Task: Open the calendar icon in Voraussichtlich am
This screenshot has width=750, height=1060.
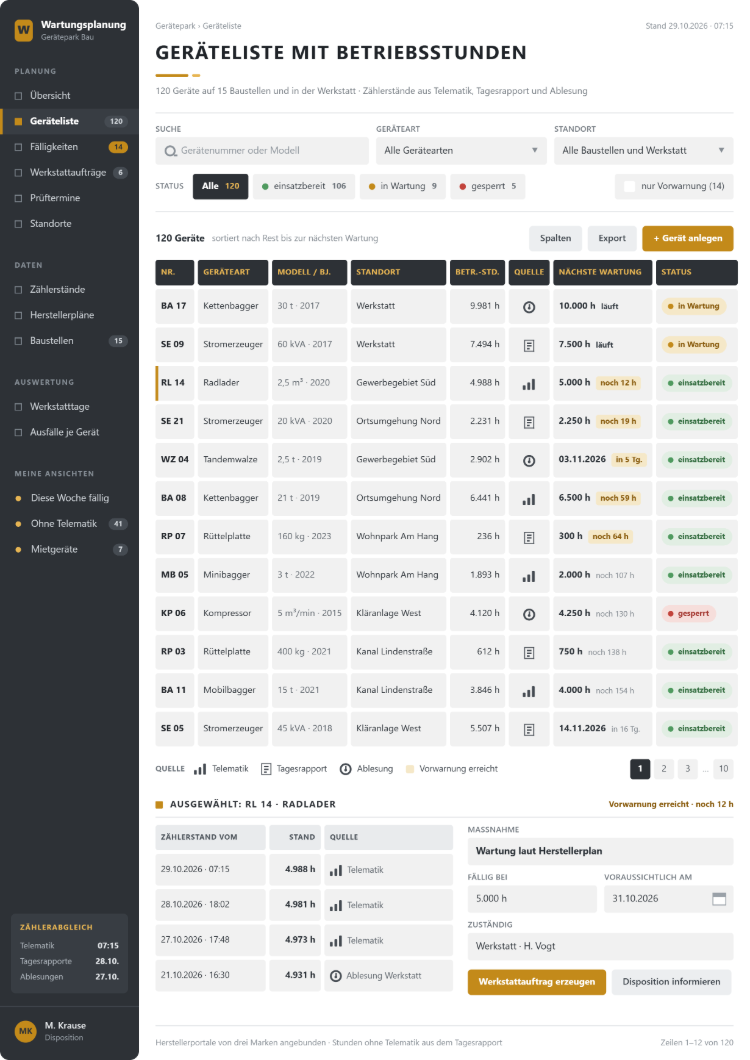Action: tap(719, 898)
